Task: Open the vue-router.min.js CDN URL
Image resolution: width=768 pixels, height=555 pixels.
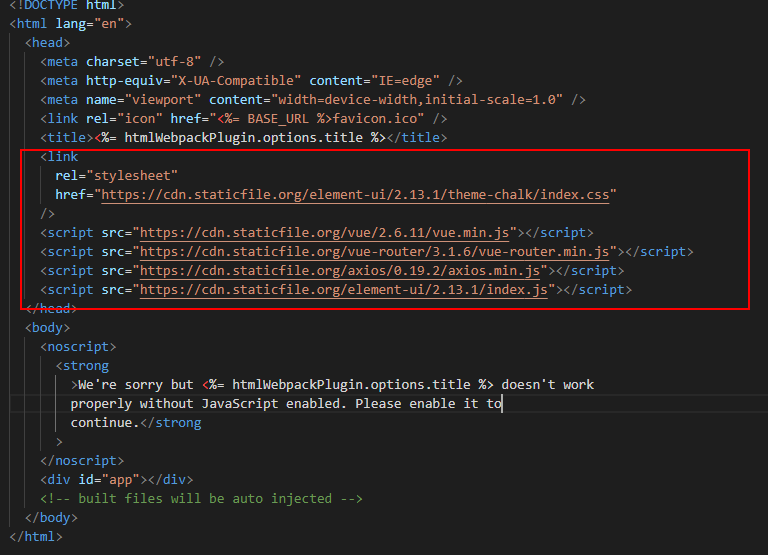Action: [x=374, y=252]
